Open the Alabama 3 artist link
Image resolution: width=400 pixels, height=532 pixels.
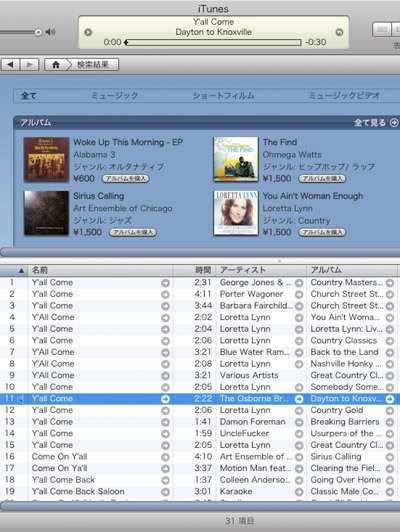pyautogui.click(x=94, y=155)
